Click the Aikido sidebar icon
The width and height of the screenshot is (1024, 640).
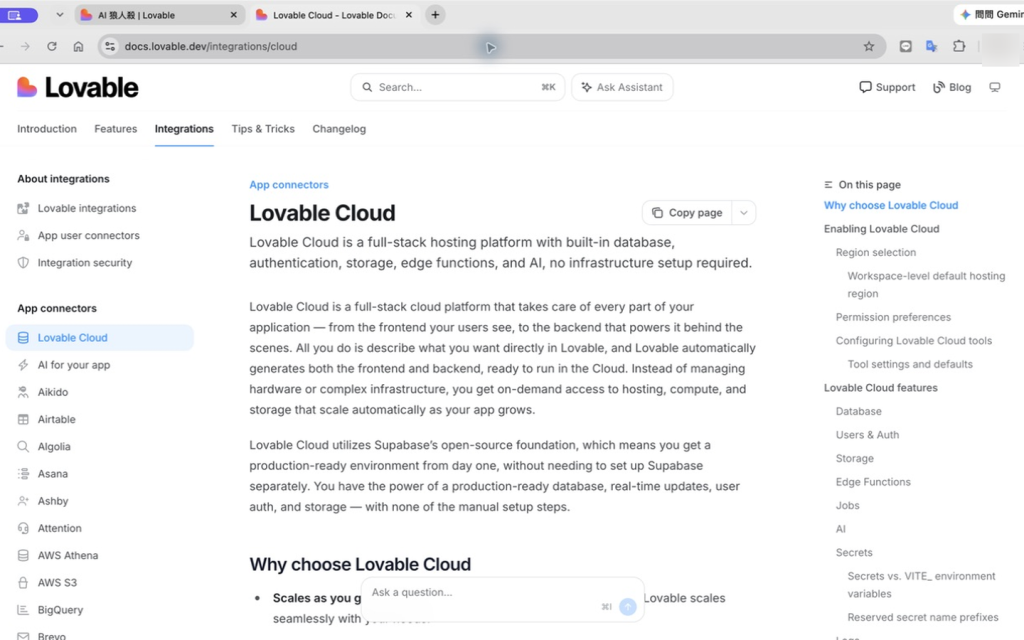pyautogui.click(x=23, y=392)
